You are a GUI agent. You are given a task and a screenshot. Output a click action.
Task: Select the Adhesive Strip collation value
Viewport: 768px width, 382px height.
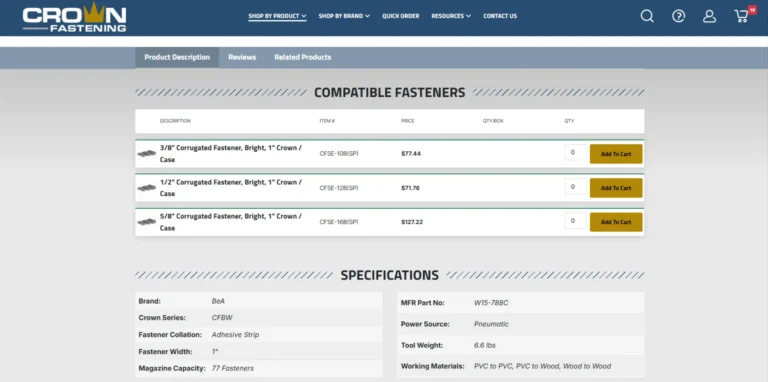point(235,335)
